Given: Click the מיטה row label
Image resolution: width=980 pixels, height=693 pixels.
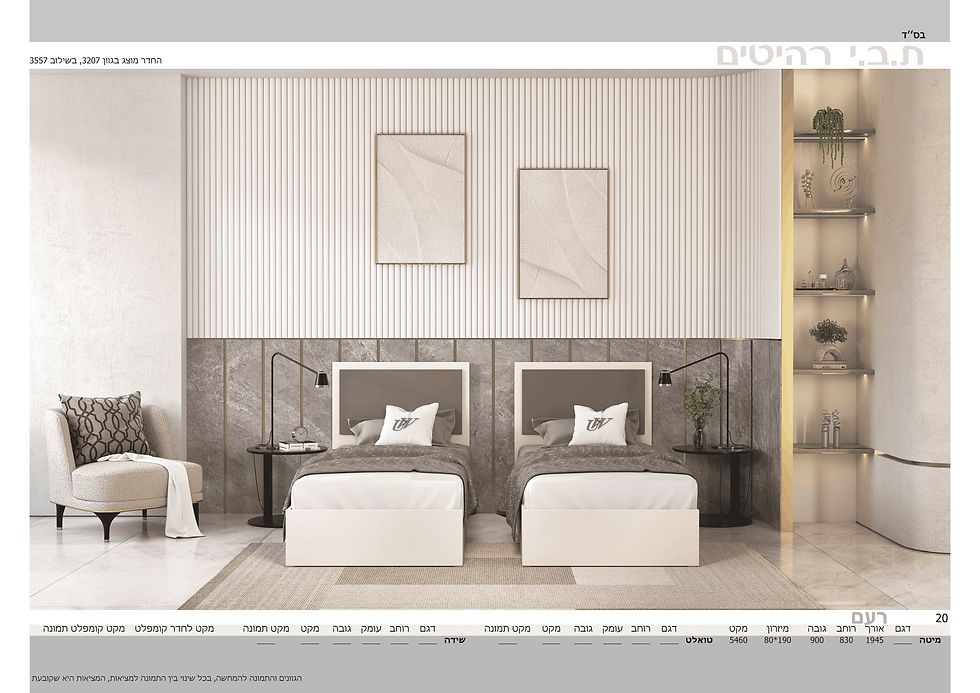Looking at the screenshot, I should [x=929, y=641].
